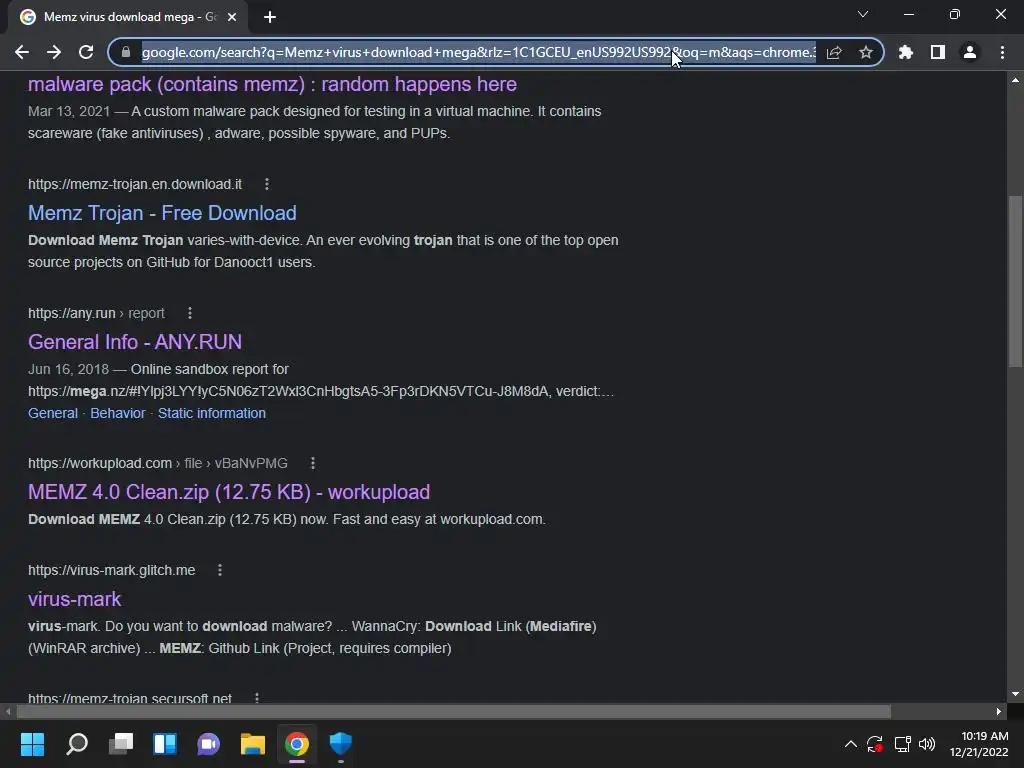This screenshot has height=768, width=1024.
Task: Open Windows taskbar Search
Action: (76, 744)
